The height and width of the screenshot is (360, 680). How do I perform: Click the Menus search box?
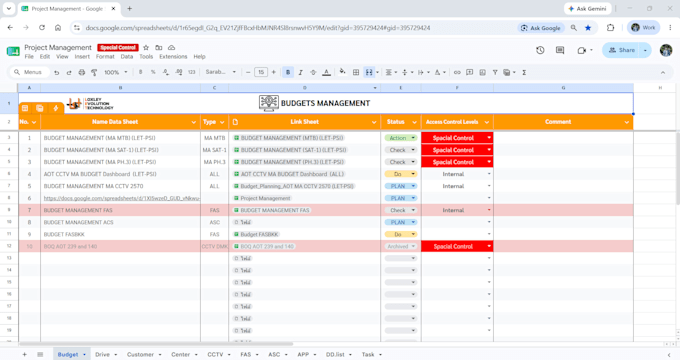[x=29, y=72]
